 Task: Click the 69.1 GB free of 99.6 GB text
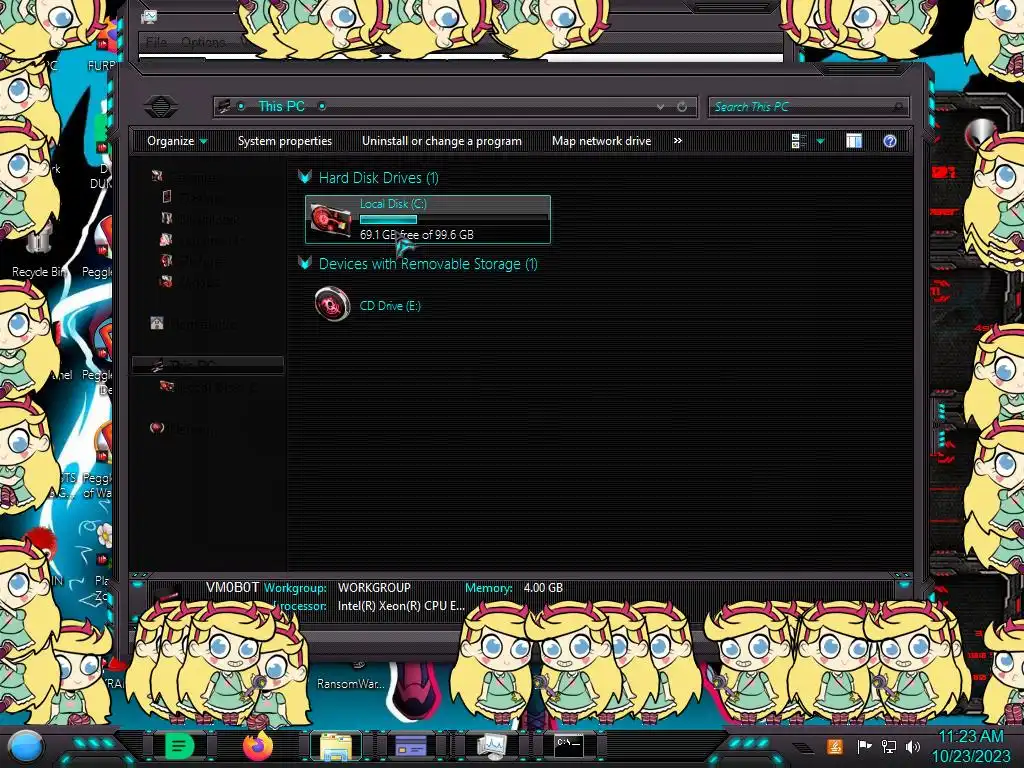(x=417, y=234)
